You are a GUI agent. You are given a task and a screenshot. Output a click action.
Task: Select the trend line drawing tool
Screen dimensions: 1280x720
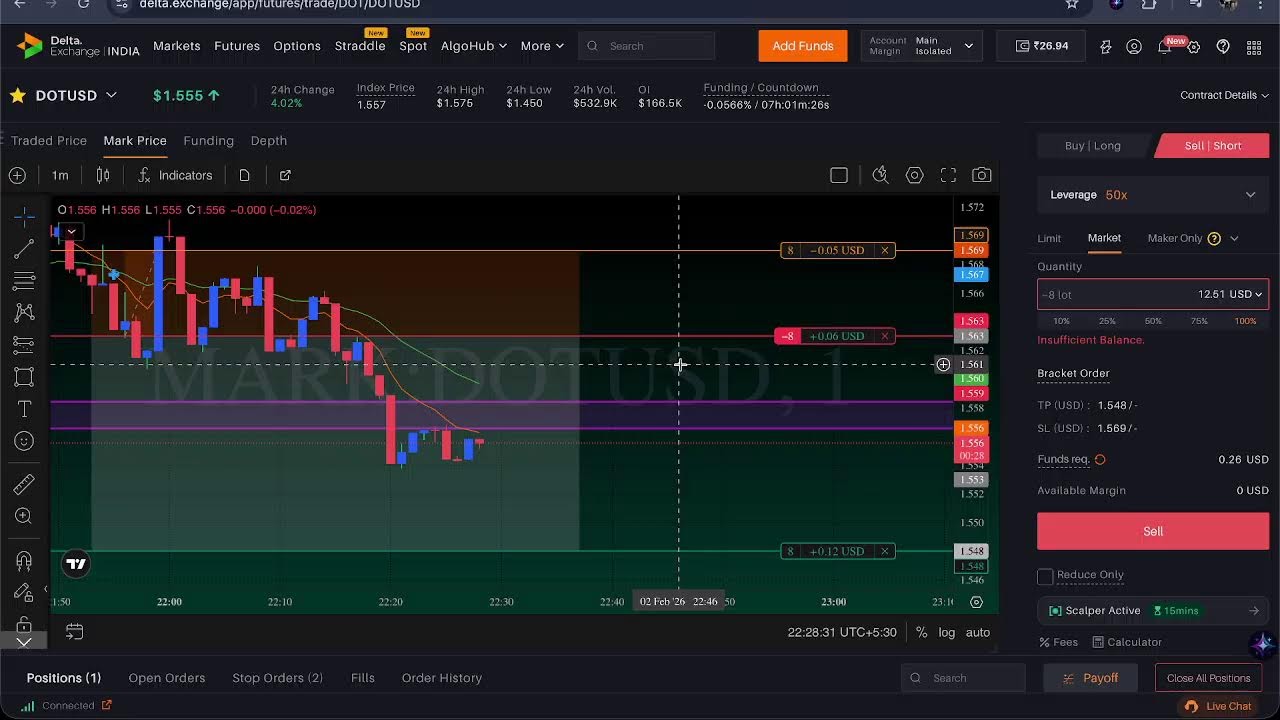click(24, 248)
